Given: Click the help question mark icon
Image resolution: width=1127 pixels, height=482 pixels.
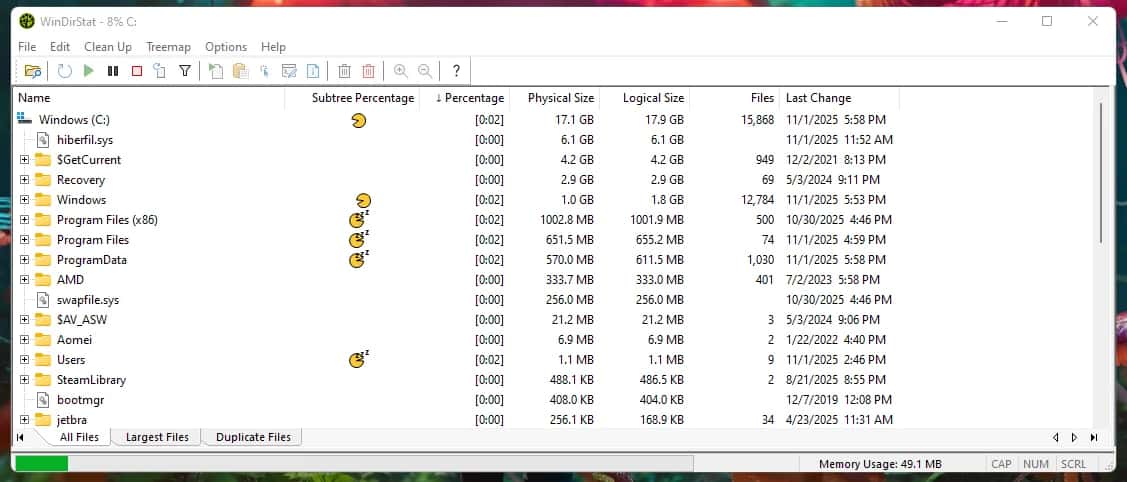Looking at the screenshot, I should click(x=456, y=71).
